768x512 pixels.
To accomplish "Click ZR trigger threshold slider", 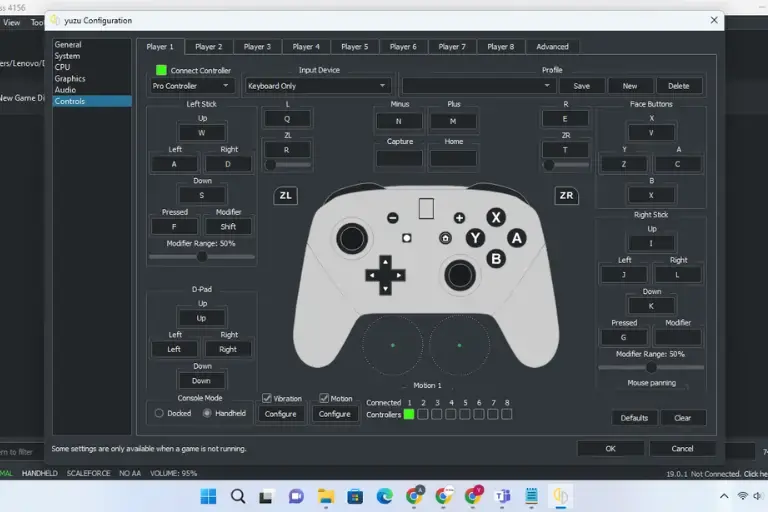I will (x=565, y=165).
